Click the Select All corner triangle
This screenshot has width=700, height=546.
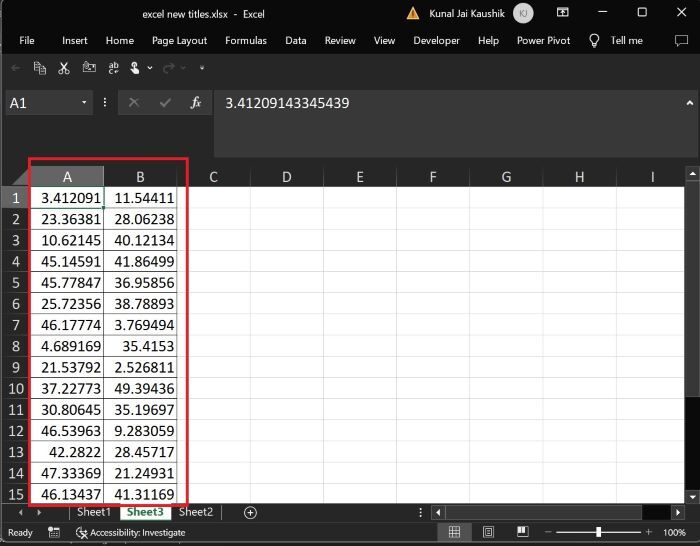click(19, 177)
